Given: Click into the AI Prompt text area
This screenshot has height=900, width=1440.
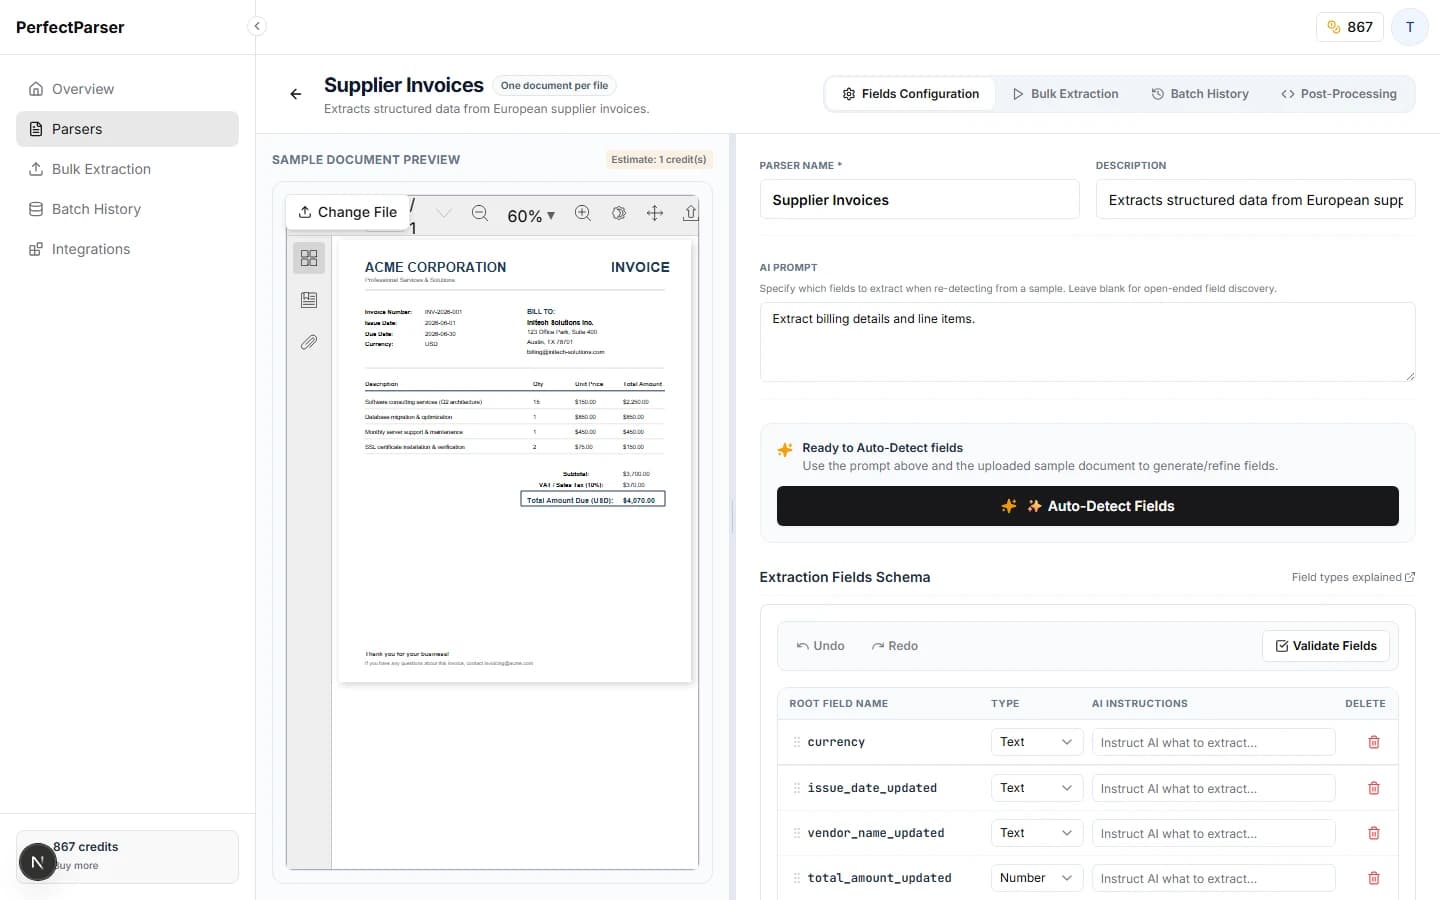Looking at the screenshot, I should 1087,342.
